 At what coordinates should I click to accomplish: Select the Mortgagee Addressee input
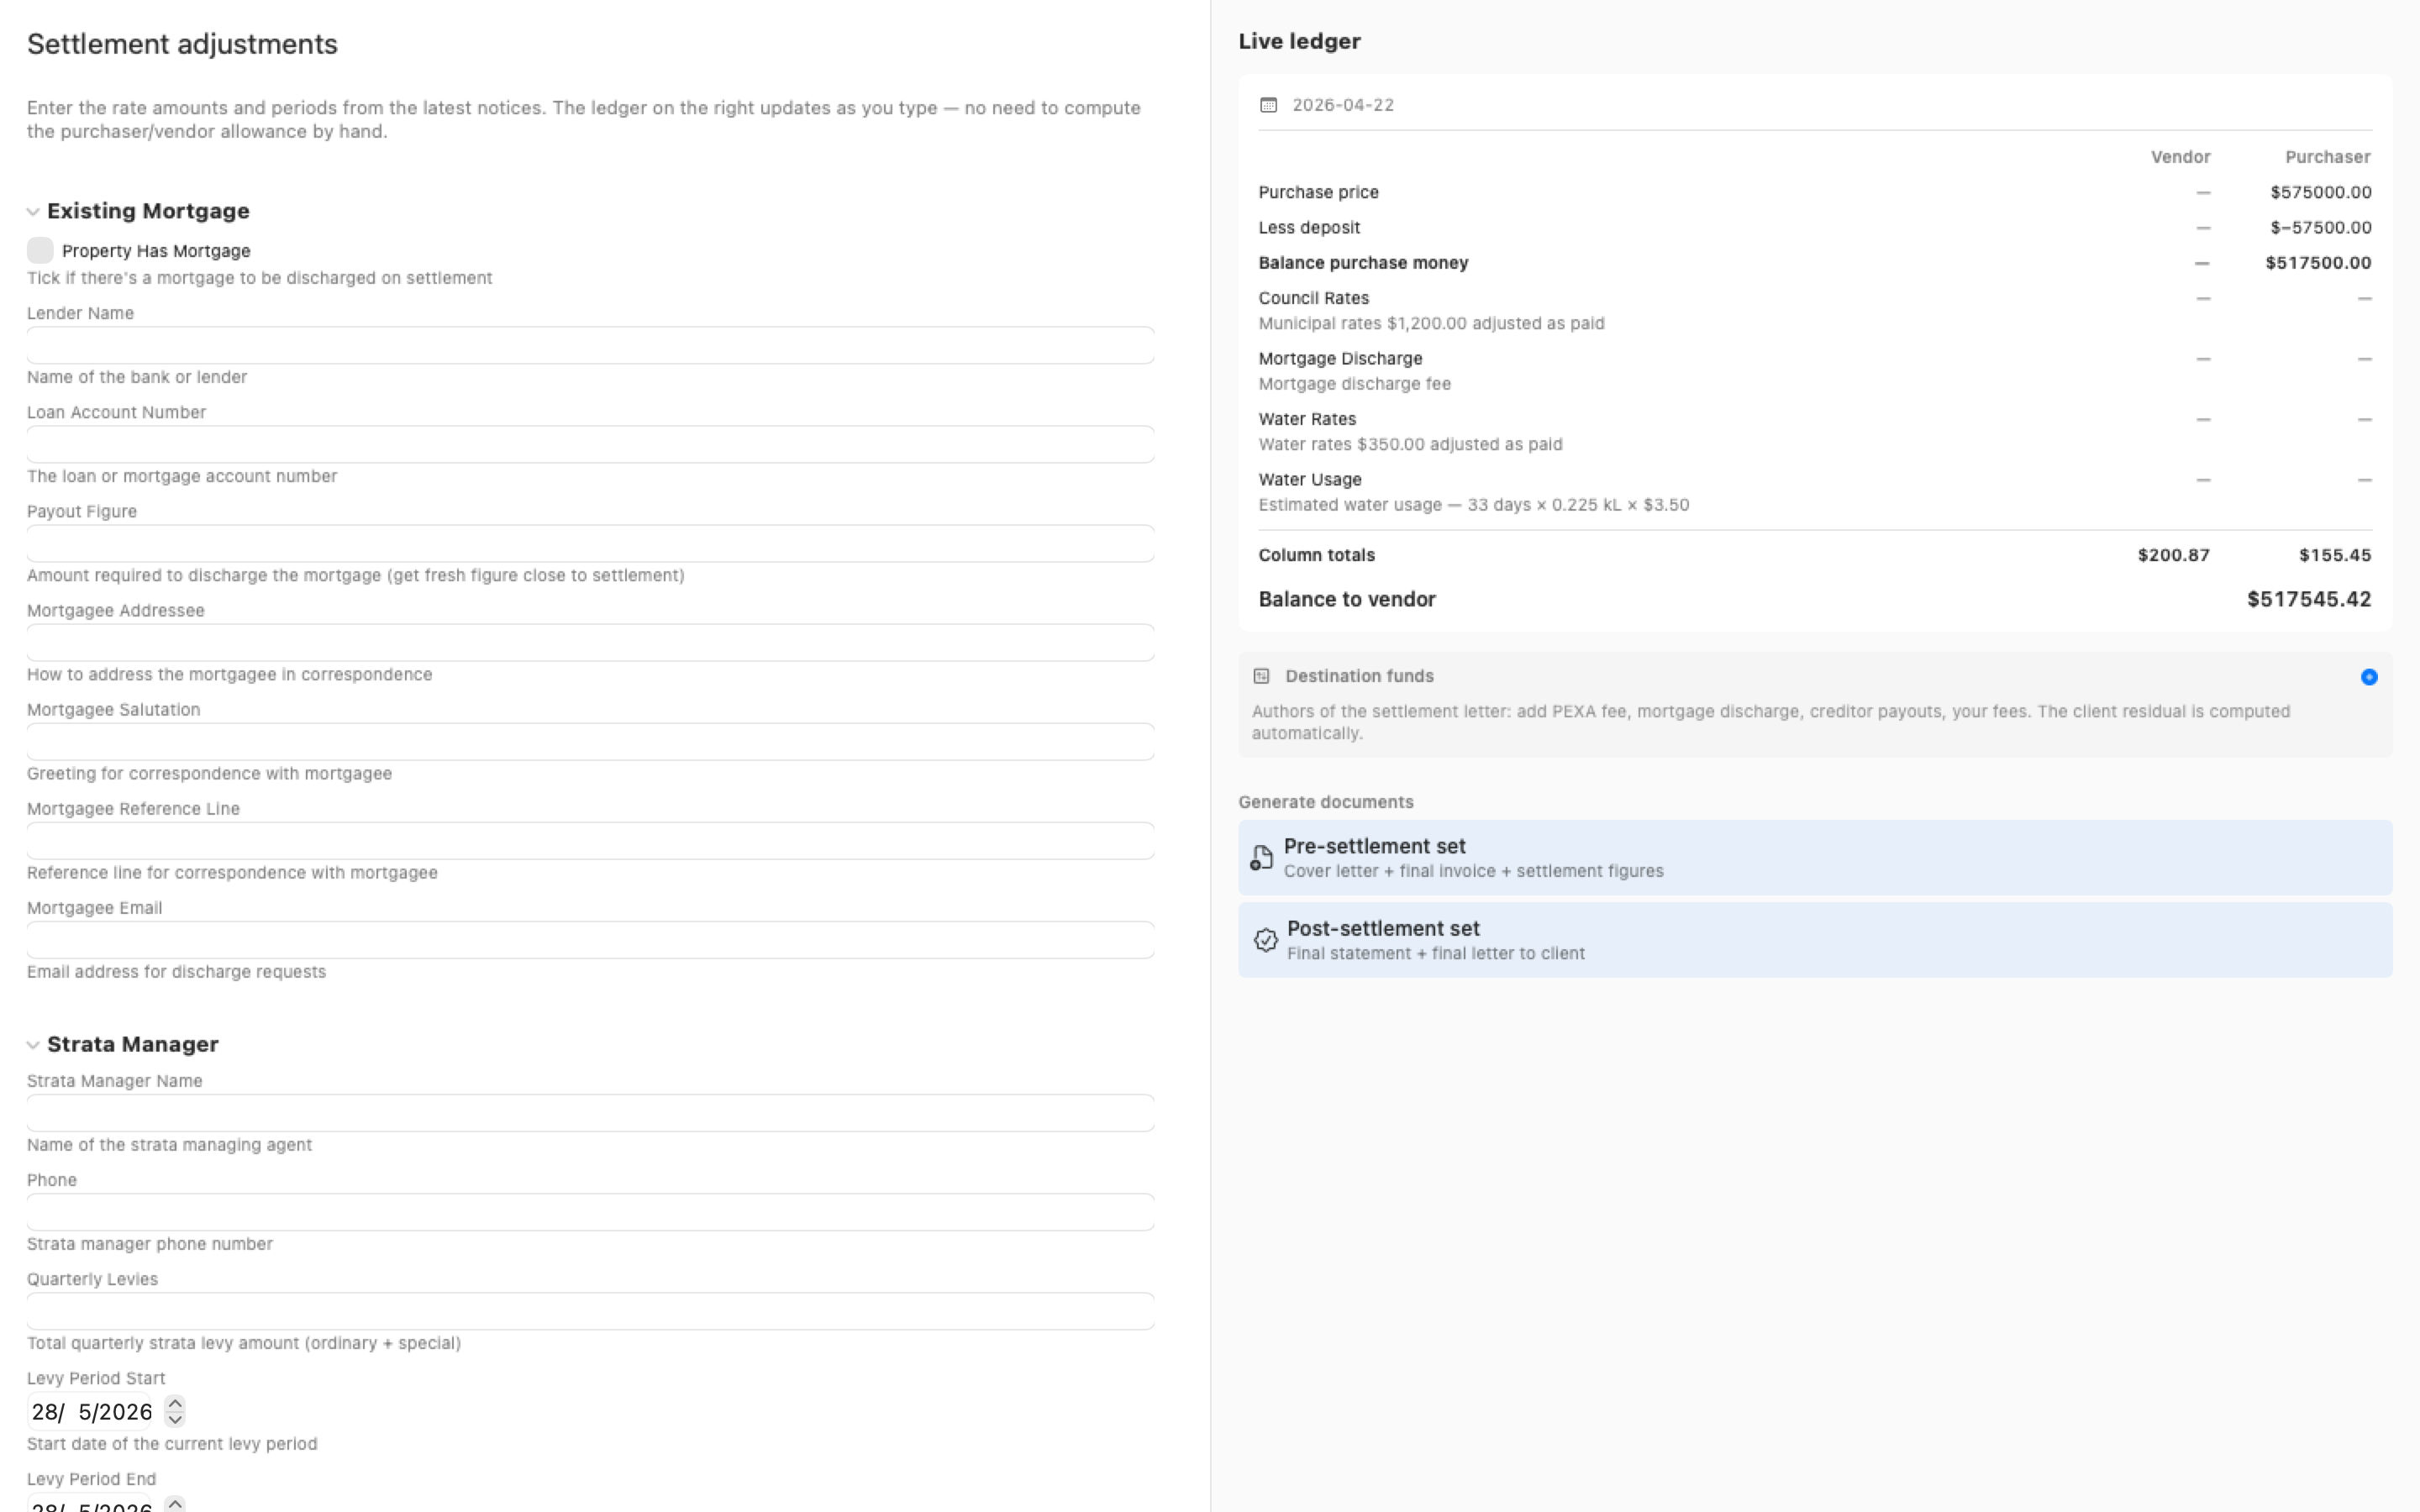(590, 642)
